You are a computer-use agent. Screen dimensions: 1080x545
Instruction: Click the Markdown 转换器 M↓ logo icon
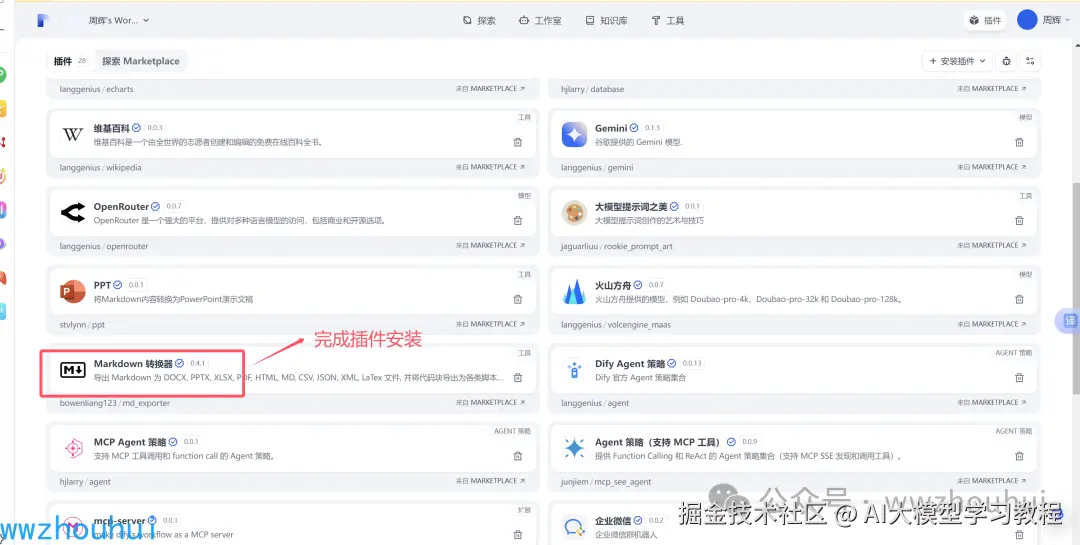[x=73, y=370]
